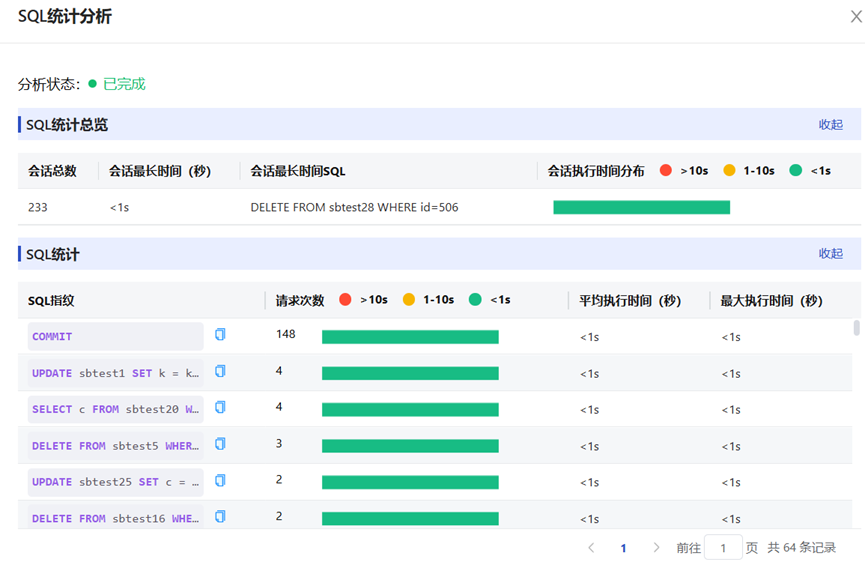Click the 已完成 analysis status
This screenshot has width=865, height=577.
pyautogui.click(x=124, y=84)
